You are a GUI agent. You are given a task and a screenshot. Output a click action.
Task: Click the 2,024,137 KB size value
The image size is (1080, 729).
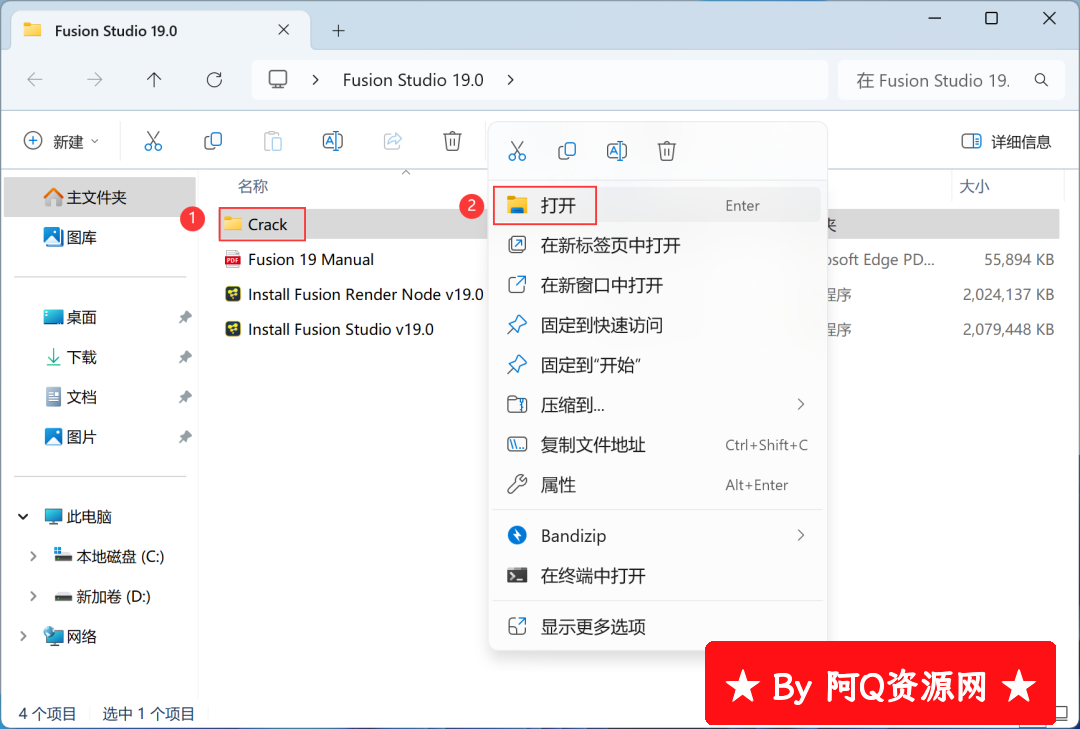pyautogui.click(x=1008, y=294)
